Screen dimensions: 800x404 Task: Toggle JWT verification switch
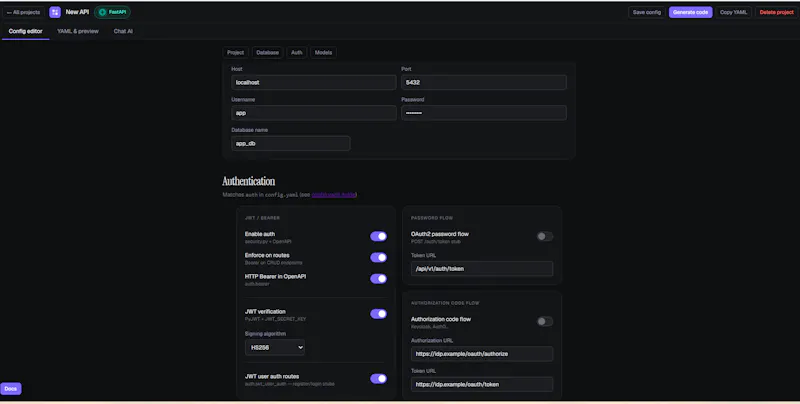coord(378,314)
